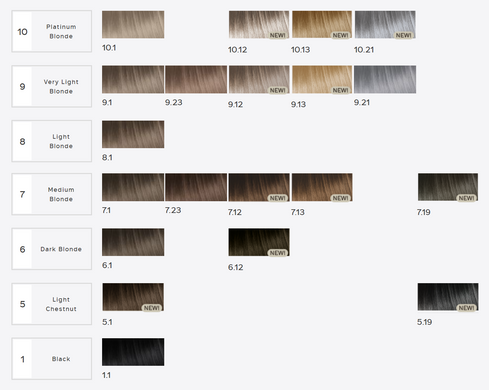Open the 9 Very Light Blonde level box

(52, 86)
